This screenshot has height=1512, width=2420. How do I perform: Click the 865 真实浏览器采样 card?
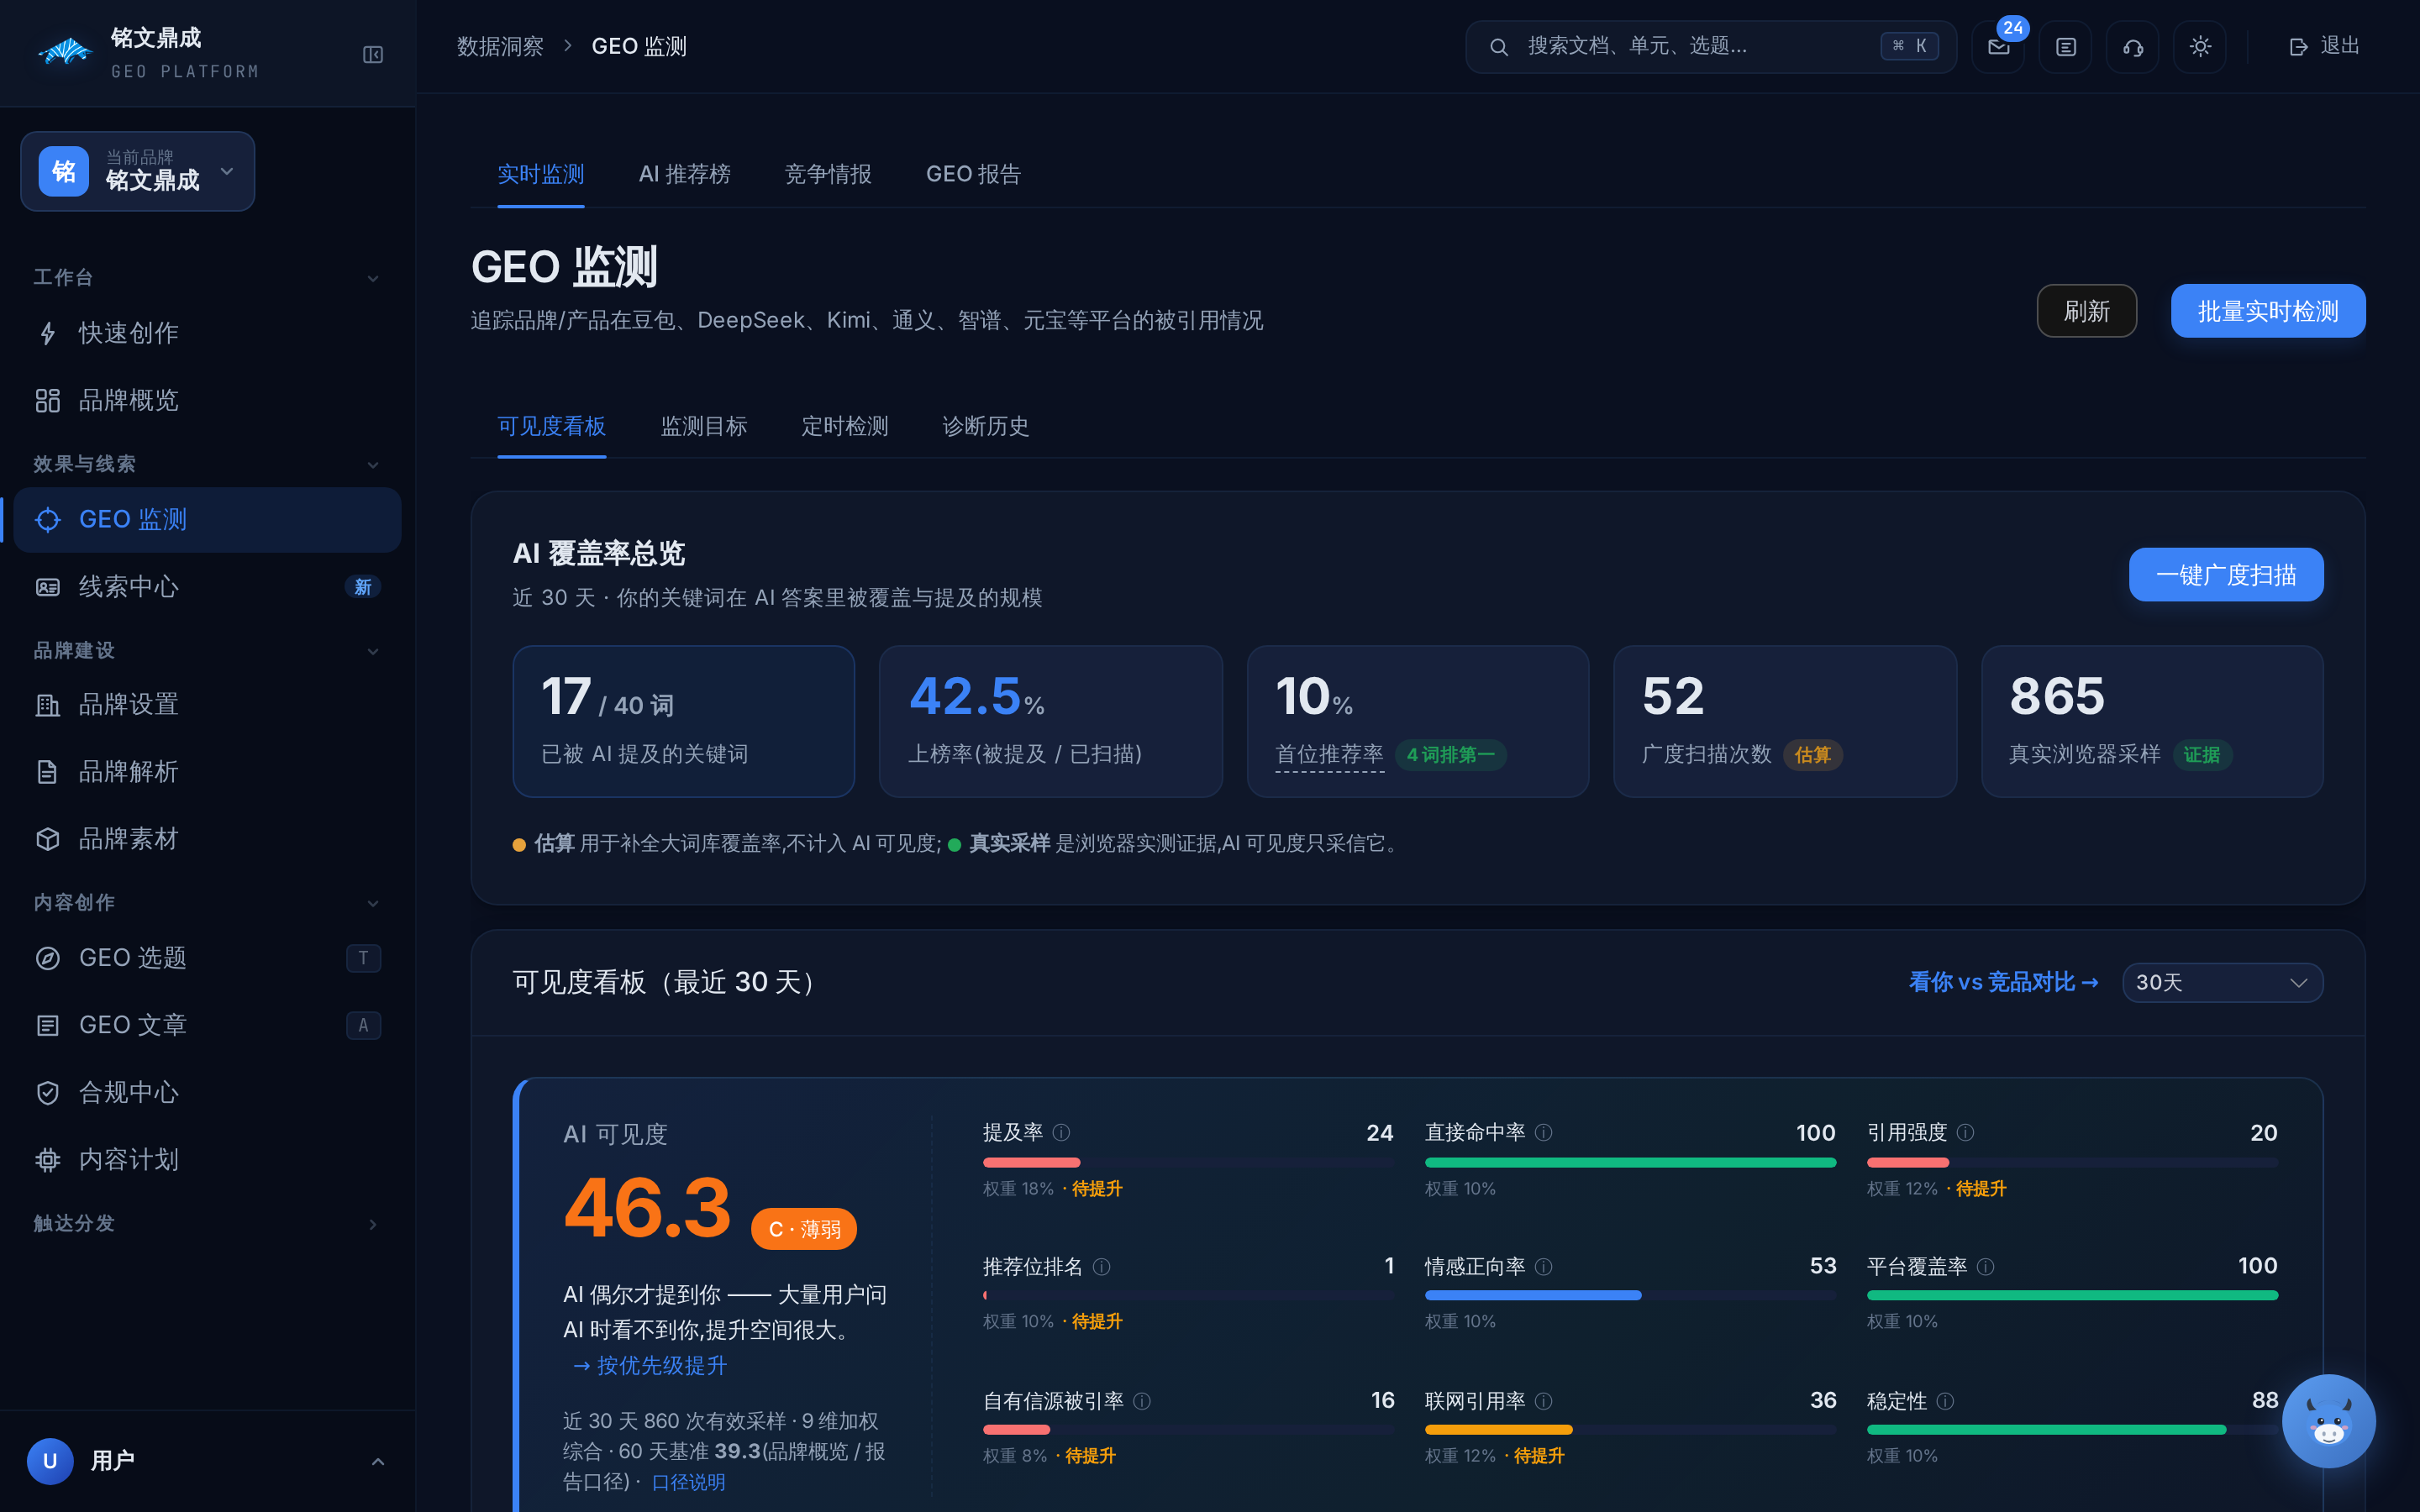2152,721
